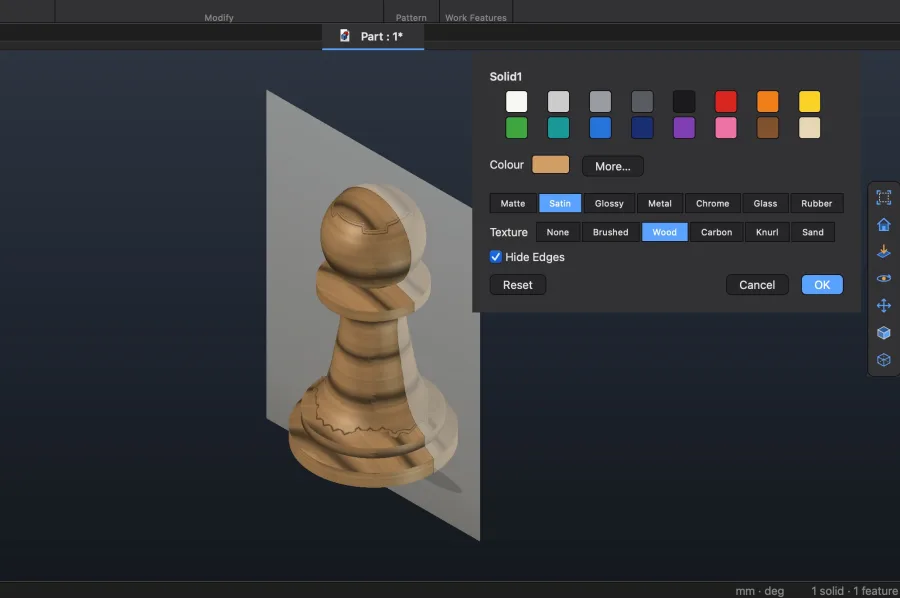This screenshot has width=900, height=598.
Task: Confirm appearance with OK button
Action: (822, 285)
